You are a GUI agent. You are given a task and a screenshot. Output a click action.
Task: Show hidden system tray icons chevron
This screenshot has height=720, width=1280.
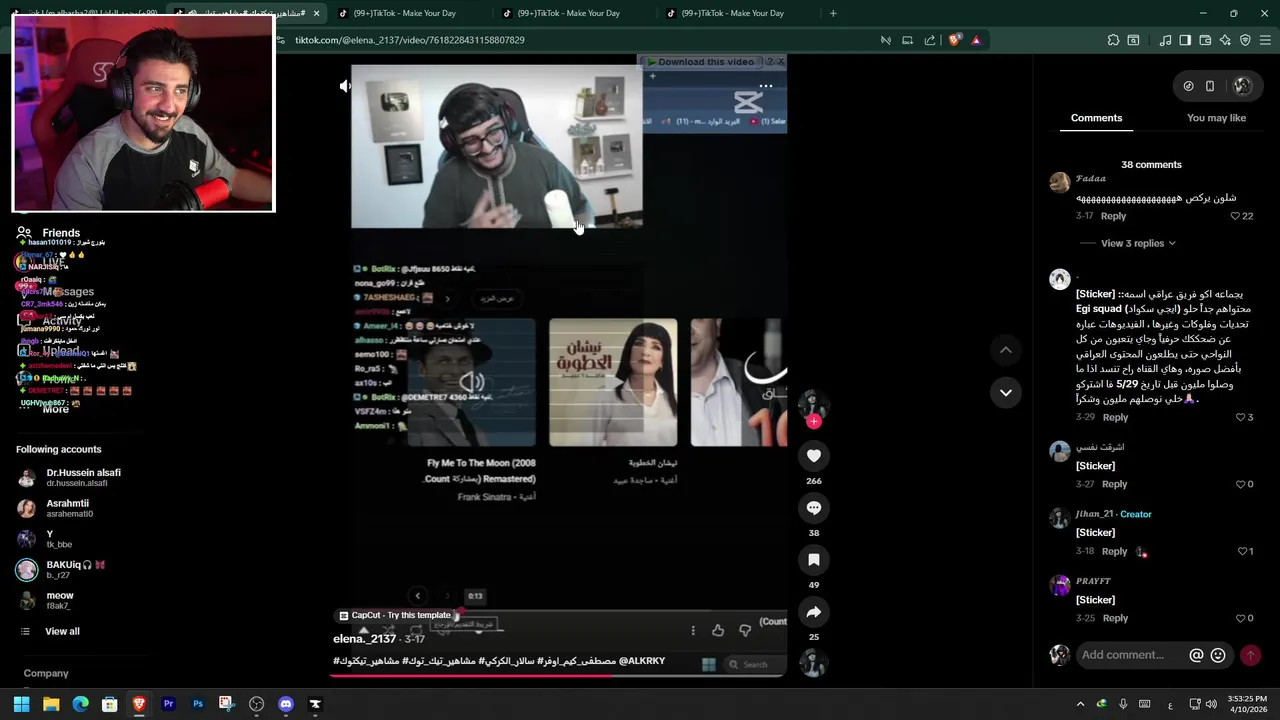[1080, 704]
